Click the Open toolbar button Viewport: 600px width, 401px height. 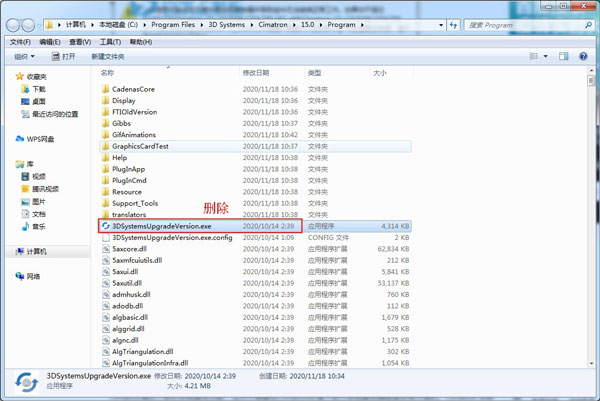(64, 57)
